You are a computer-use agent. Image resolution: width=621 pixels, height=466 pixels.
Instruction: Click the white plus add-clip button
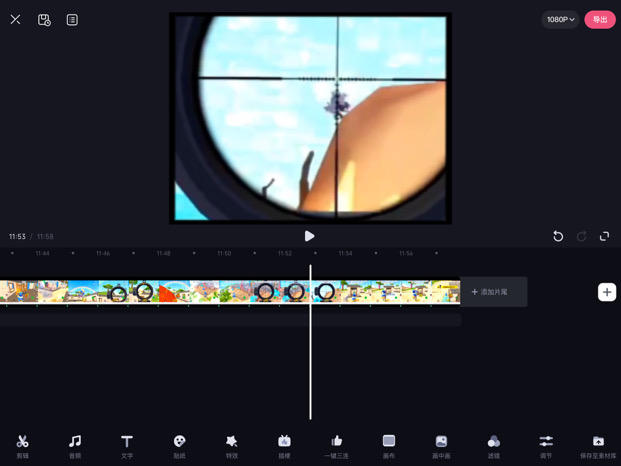tap(607, 292)
